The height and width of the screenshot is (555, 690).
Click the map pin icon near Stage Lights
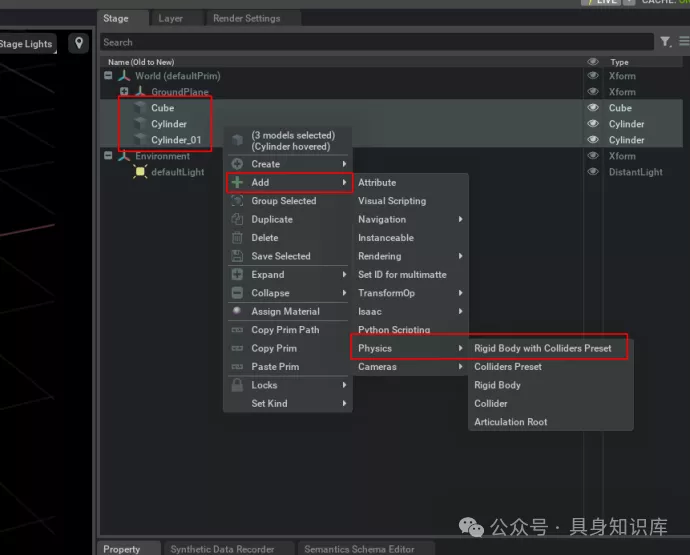coord(79,43)
